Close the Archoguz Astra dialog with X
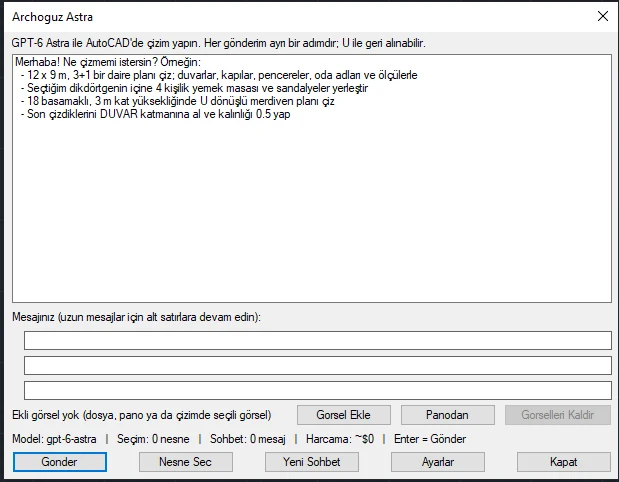 (x=603, y=16)
